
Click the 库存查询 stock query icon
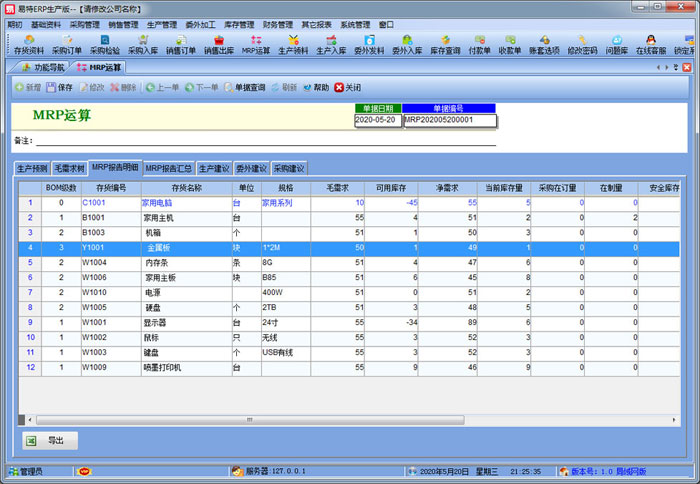point(445,44)
